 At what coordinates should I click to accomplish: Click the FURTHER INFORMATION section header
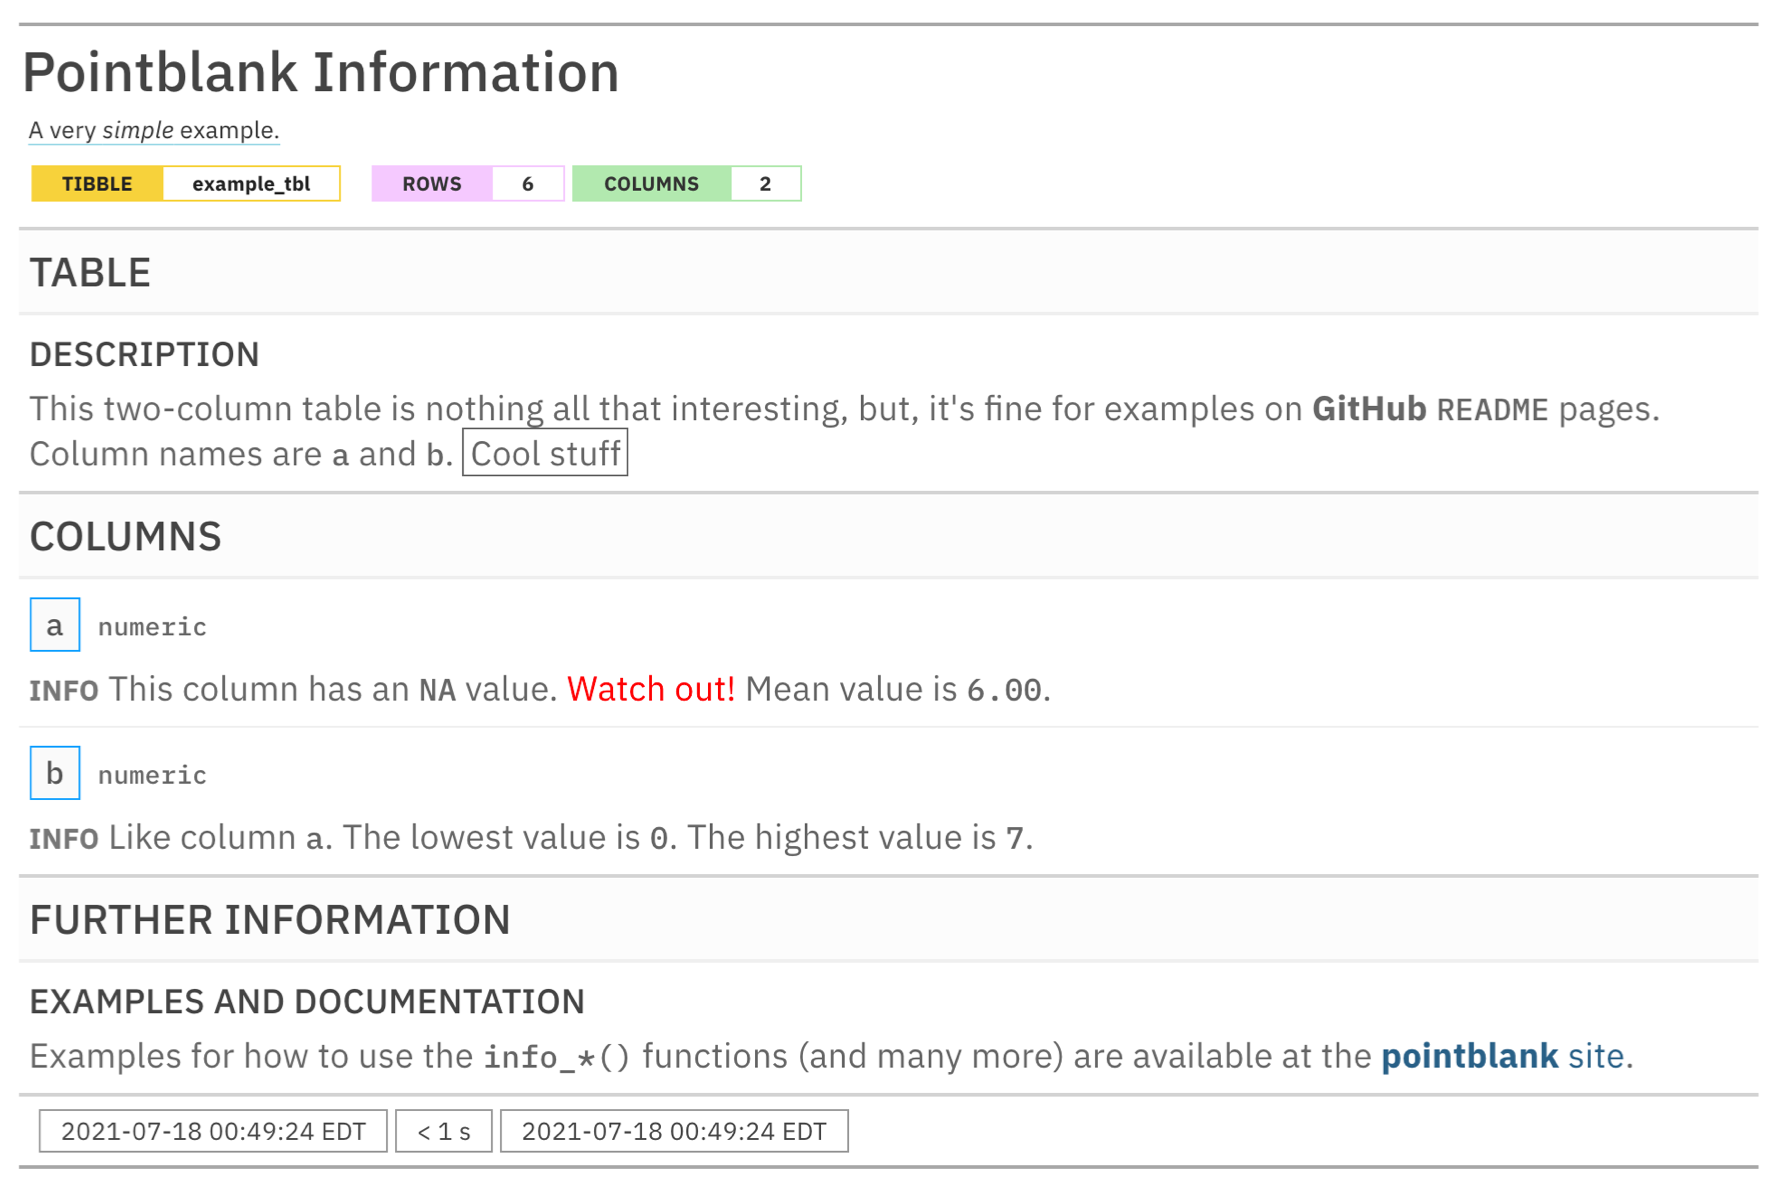click(270, 920)
